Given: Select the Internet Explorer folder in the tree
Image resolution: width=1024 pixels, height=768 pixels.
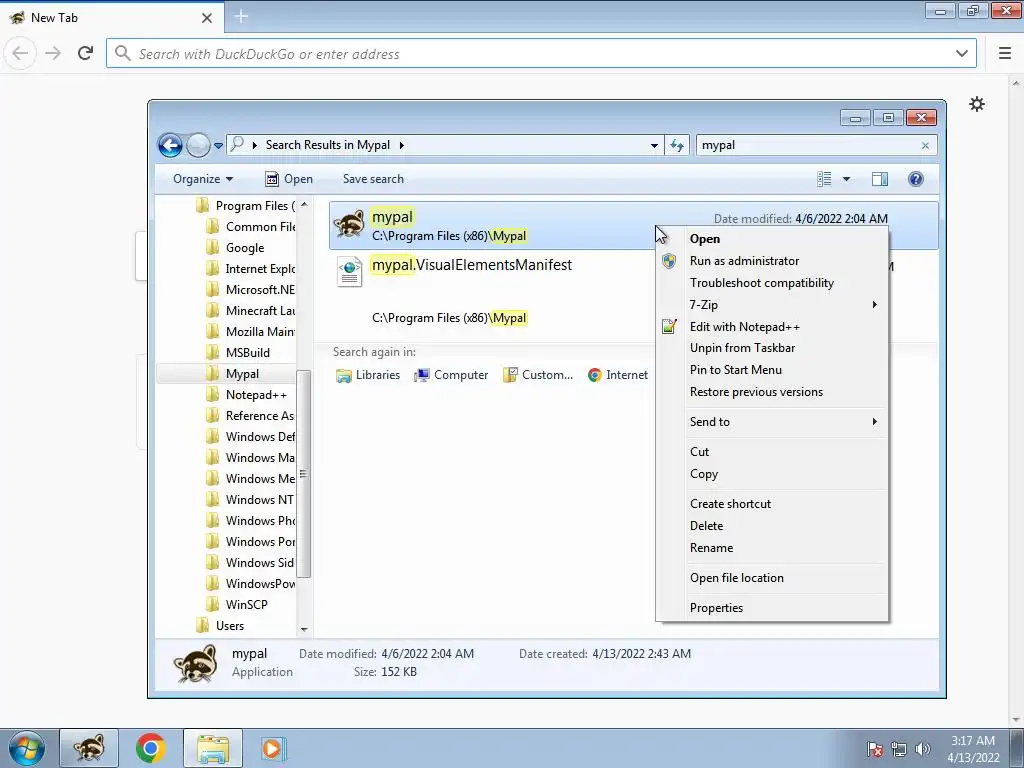Looking at the screenshot, I should (x=251, y=268).
